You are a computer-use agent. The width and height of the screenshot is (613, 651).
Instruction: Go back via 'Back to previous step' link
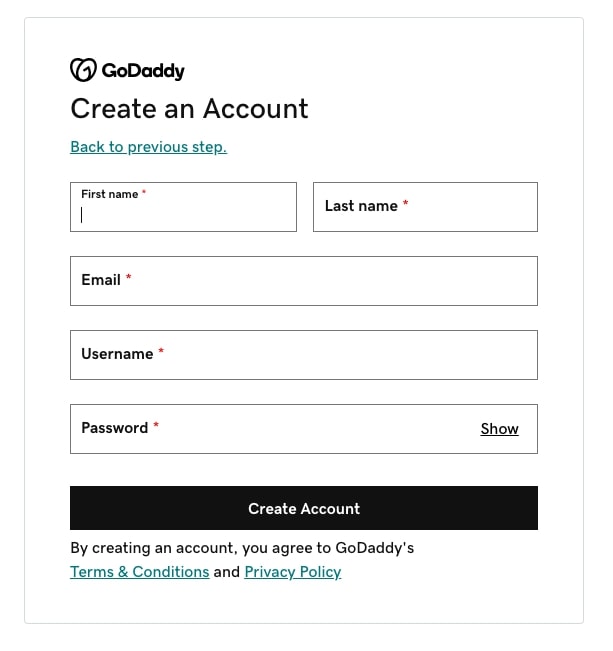point(149,147)
